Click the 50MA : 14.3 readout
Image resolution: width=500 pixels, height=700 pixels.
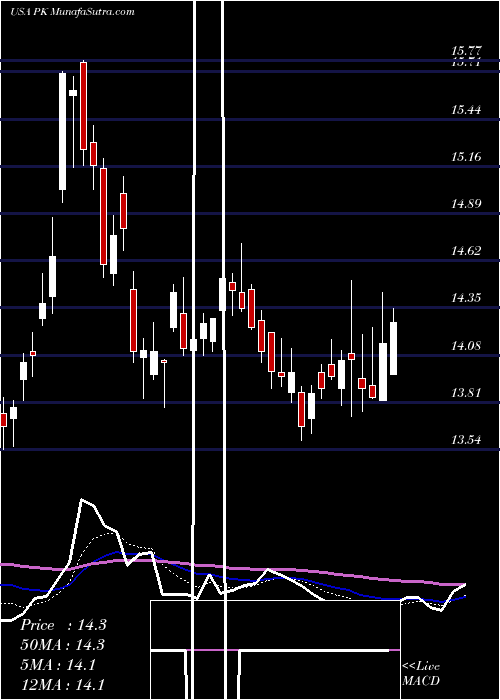point(63,645)
